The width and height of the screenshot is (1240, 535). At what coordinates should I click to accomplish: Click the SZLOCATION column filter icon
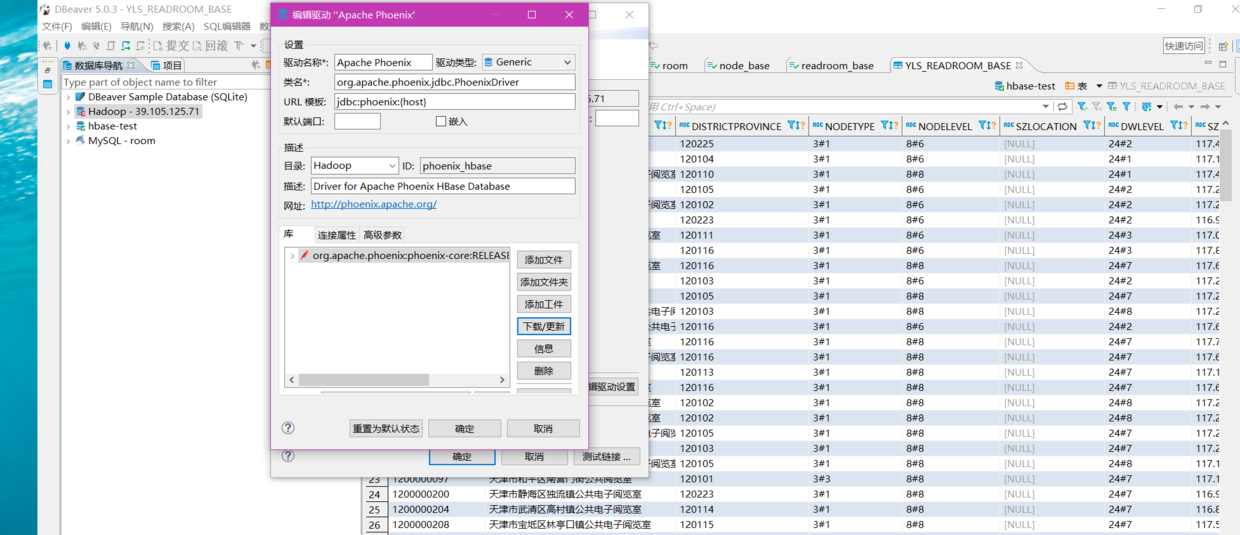point(1088,126)
